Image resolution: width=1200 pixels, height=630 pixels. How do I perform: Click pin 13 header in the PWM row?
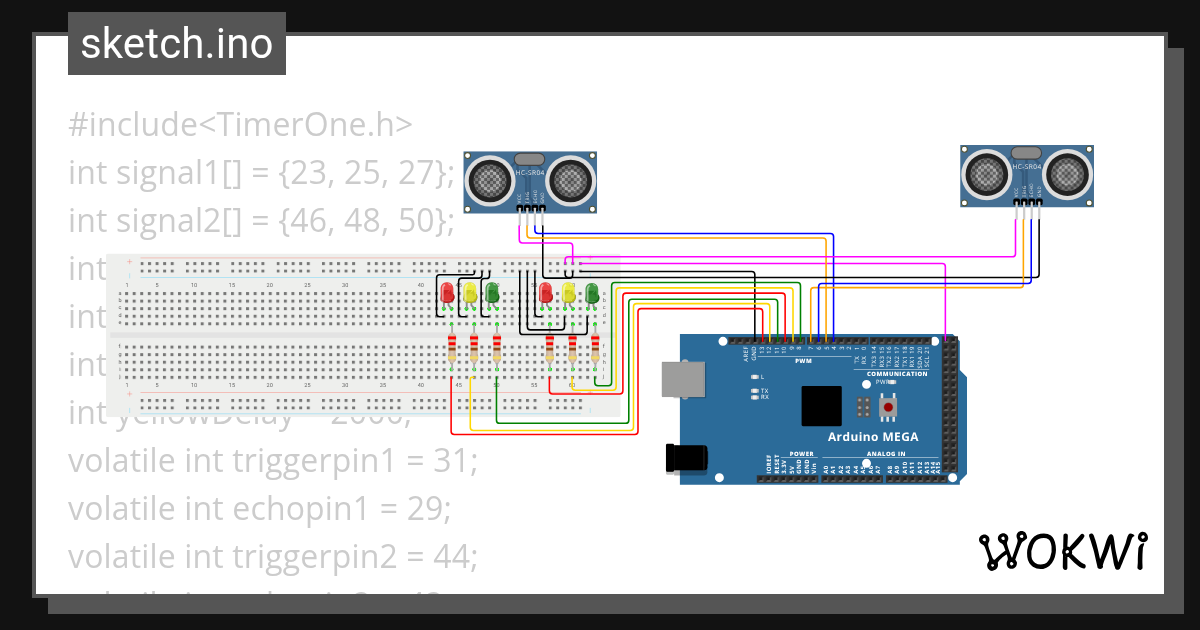(762, 341)
